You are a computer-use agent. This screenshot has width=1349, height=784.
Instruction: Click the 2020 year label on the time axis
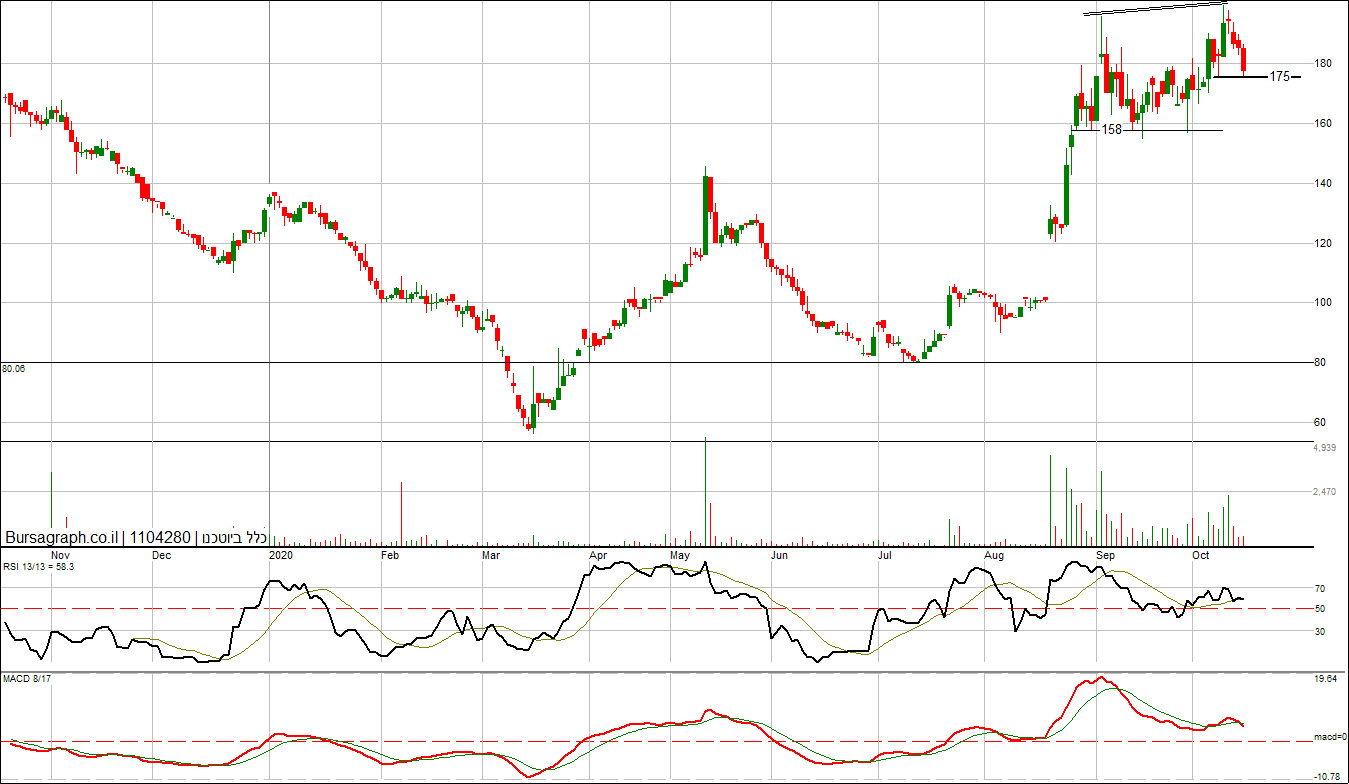click(x=283, y=554)
